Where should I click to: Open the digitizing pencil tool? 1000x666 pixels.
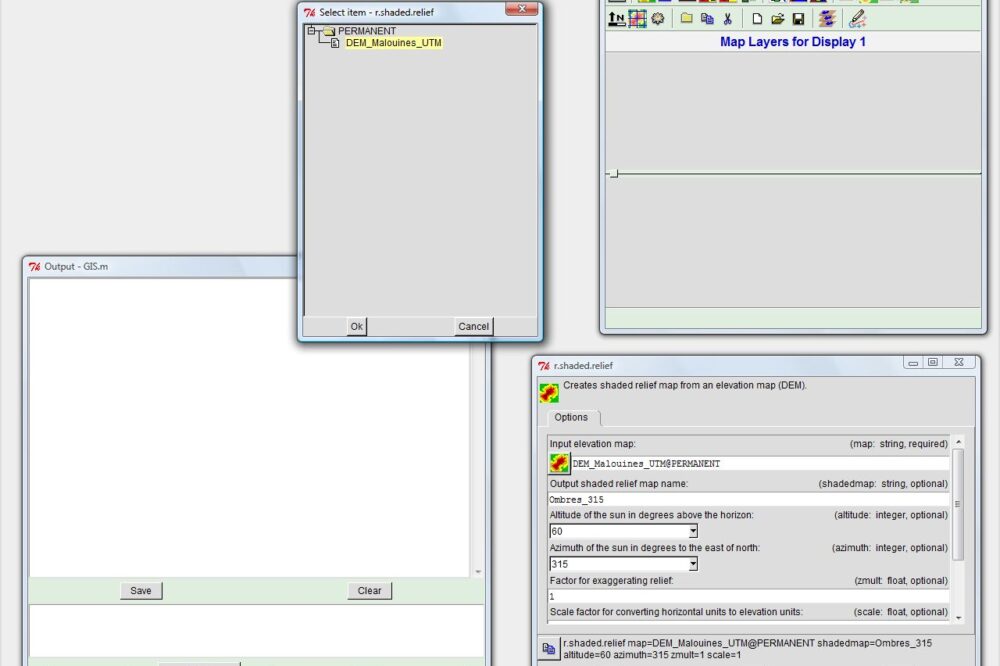(x=857, y=19)
